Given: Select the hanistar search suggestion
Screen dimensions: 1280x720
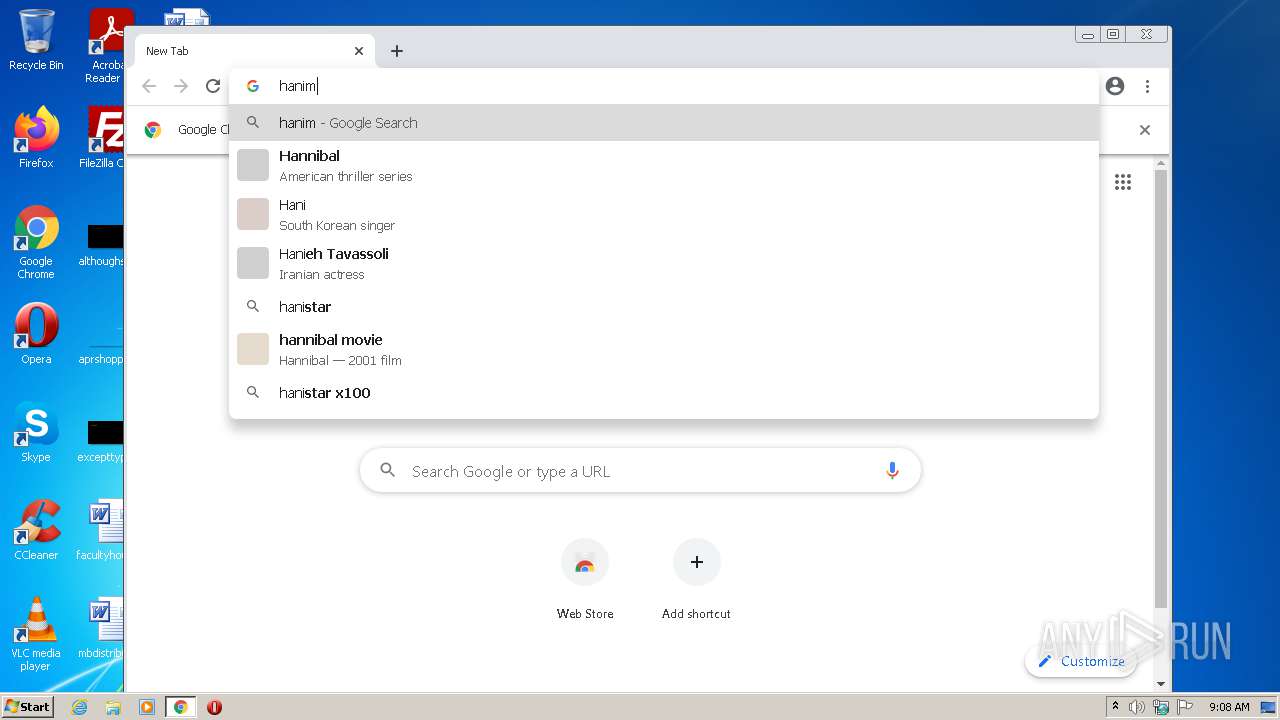Looking at the screenshot, I should [664, 307].
